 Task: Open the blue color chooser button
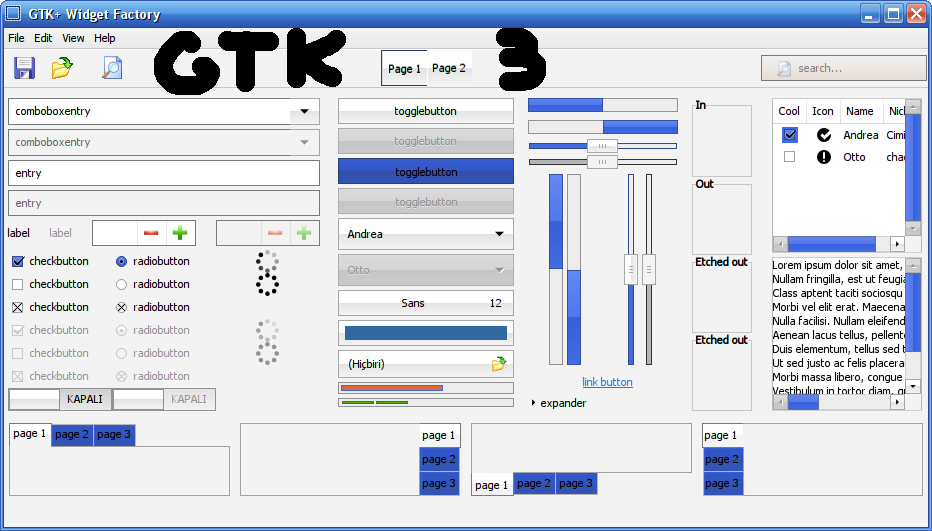point(426,333)
